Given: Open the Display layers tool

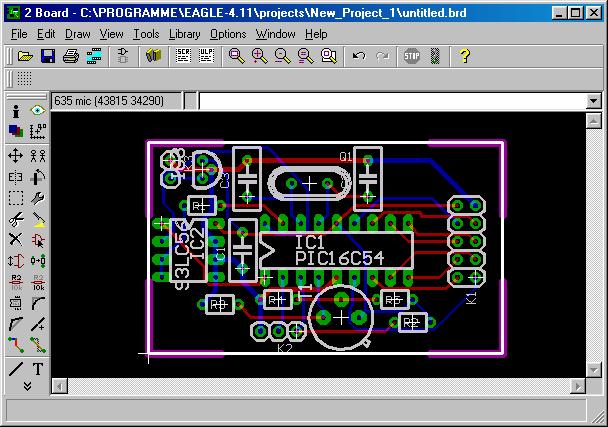Looking at the screenshot, I should (16, 131).
